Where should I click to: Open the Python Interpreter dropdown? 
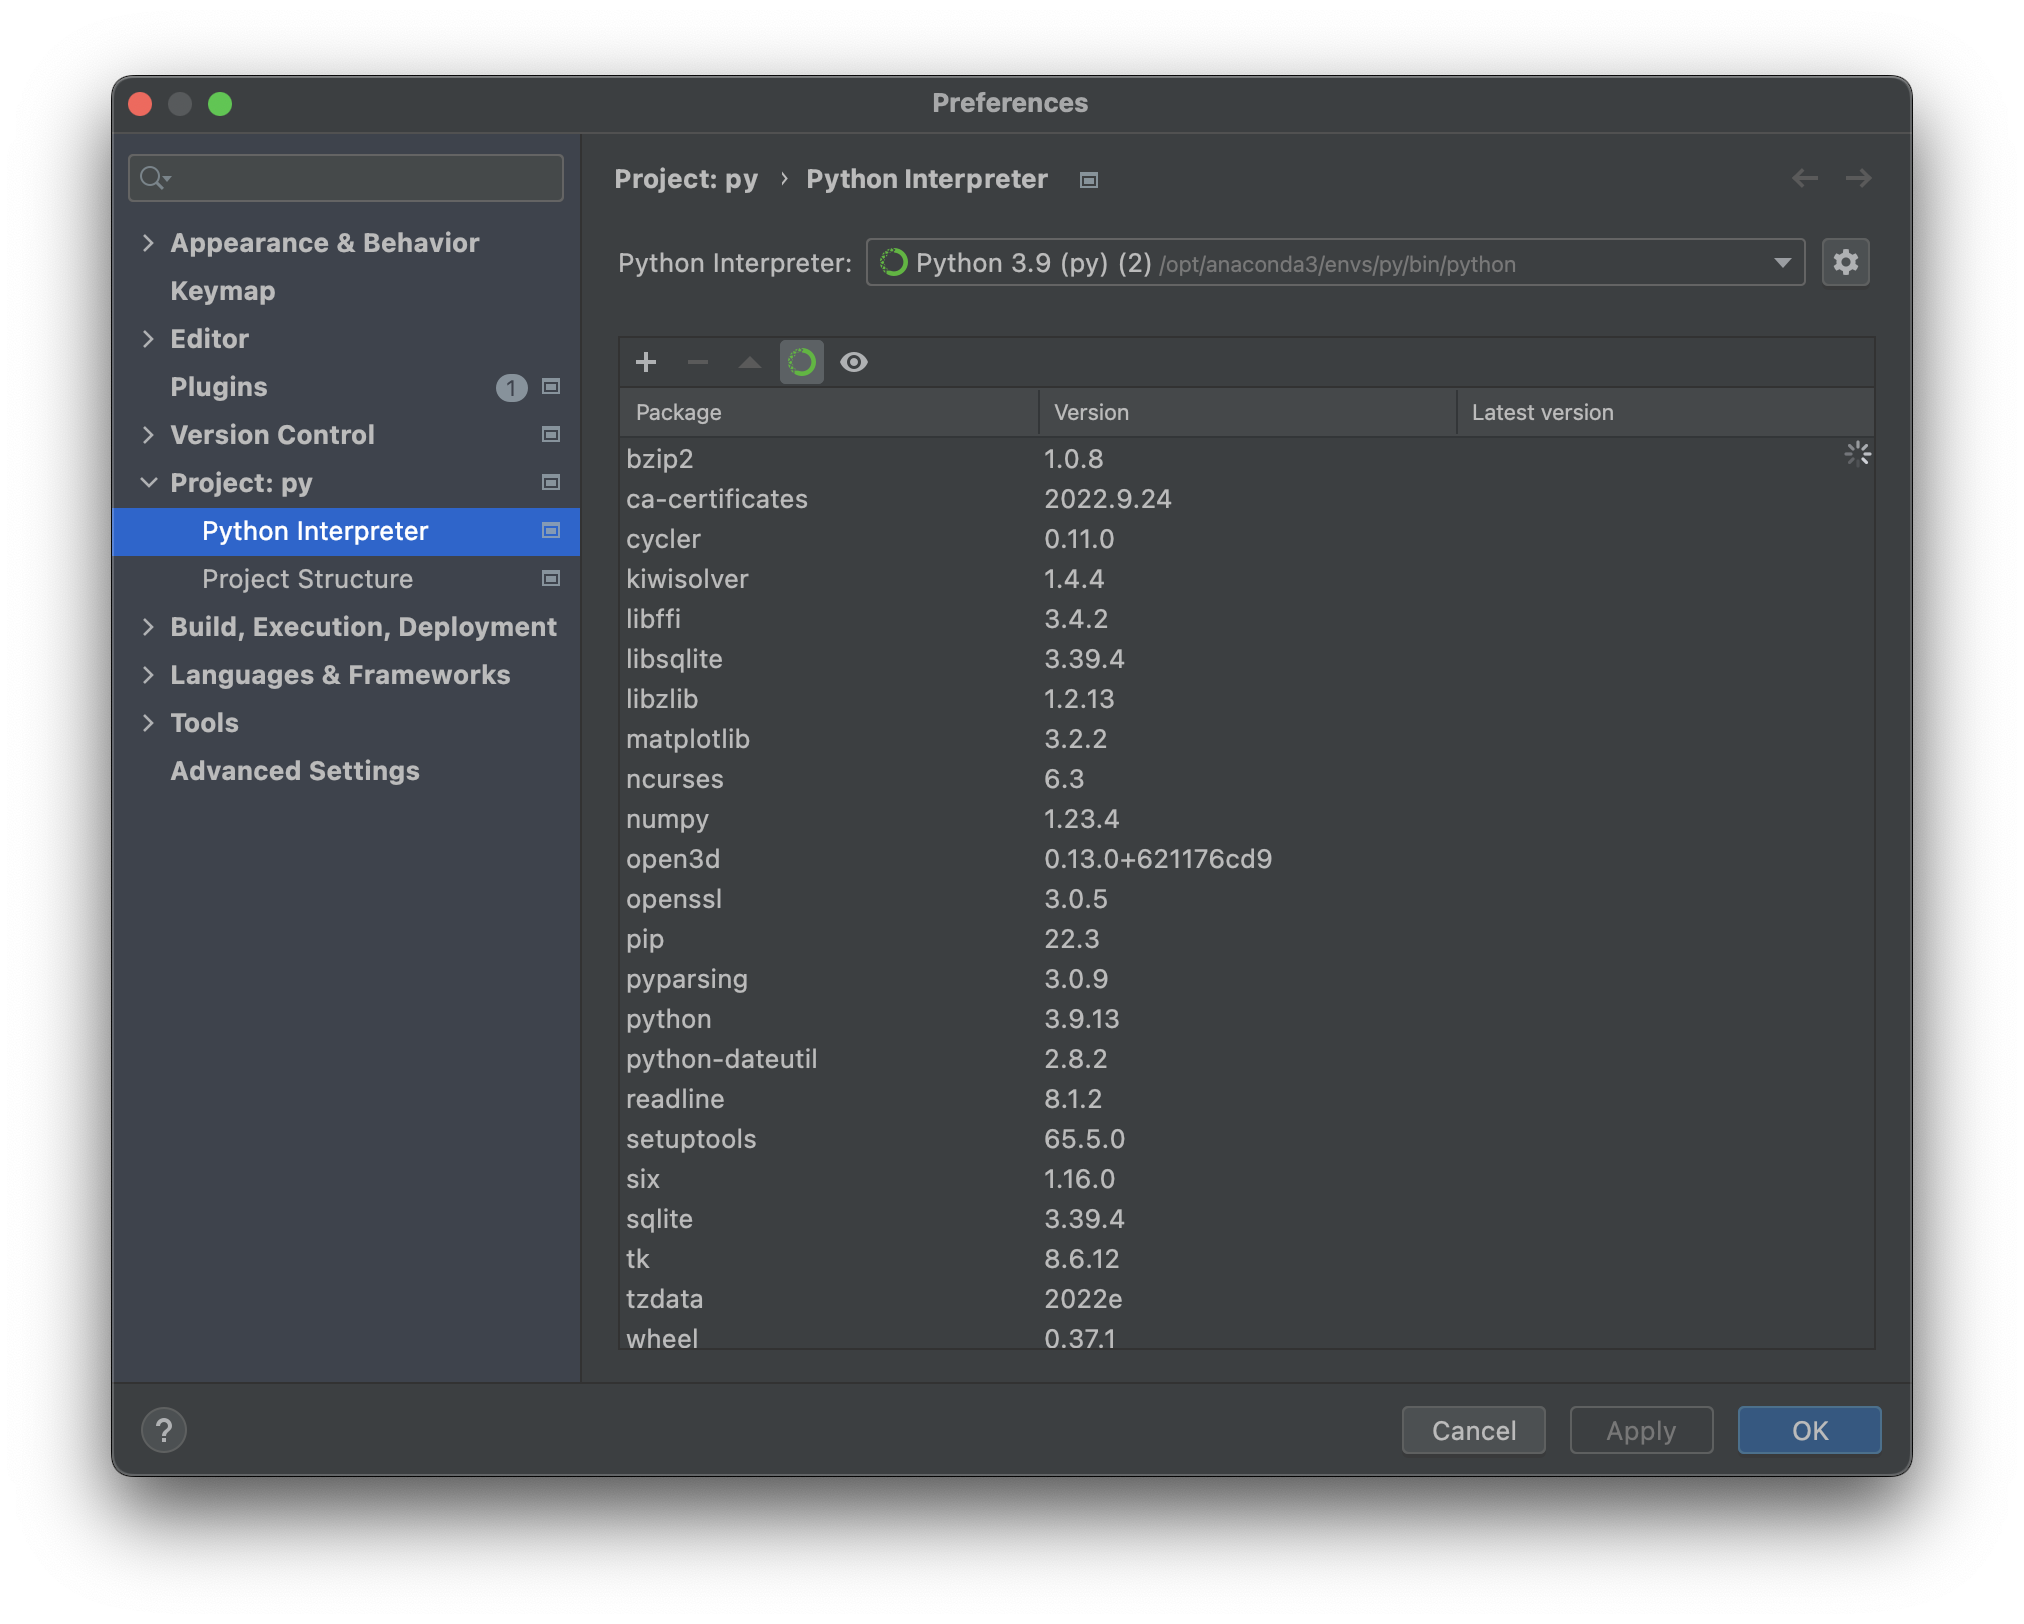point(1782,263)
